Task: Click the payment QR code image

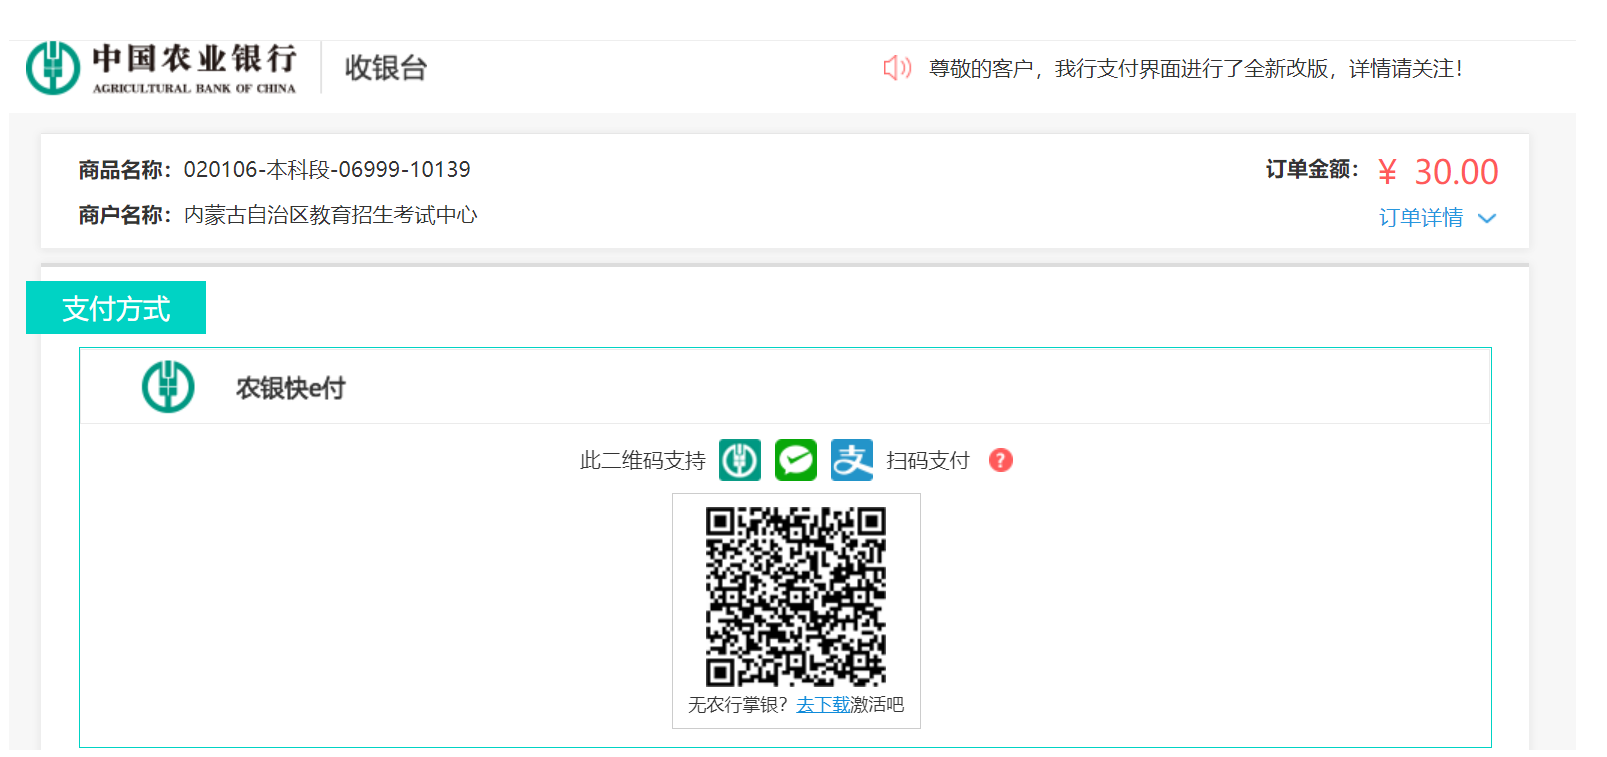Action: (x=796, y=596)
